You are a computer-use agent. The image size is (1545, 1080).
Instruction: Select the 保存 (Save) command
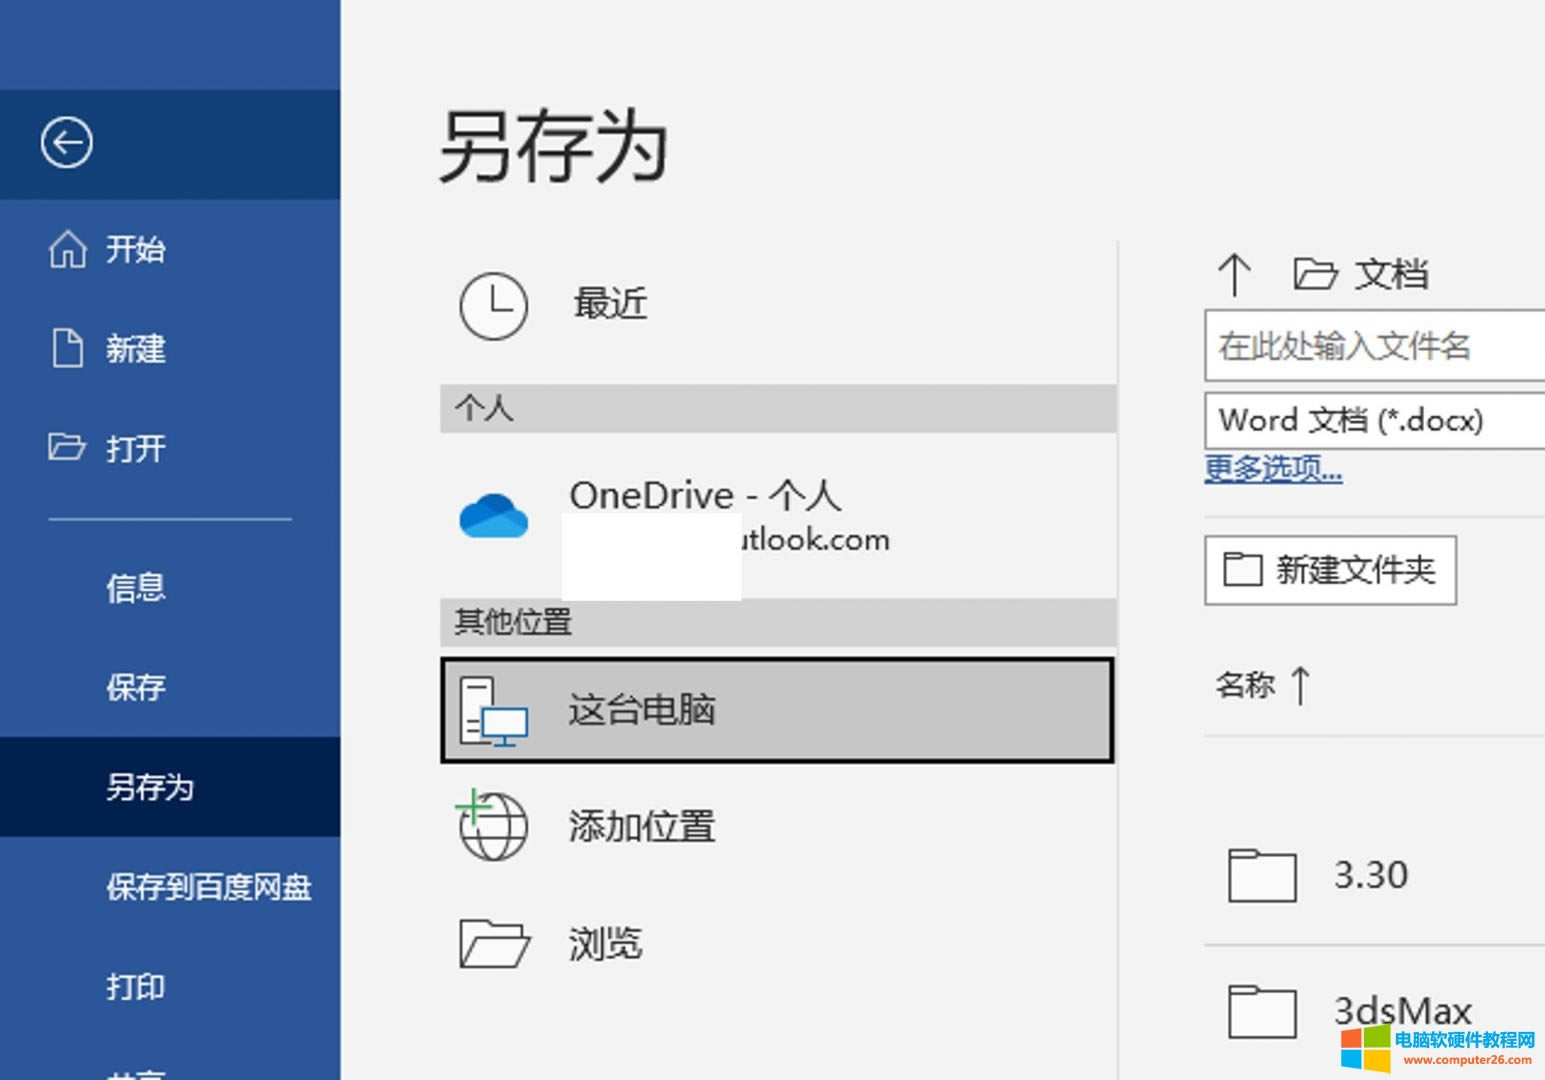click(x=135, y=688)
